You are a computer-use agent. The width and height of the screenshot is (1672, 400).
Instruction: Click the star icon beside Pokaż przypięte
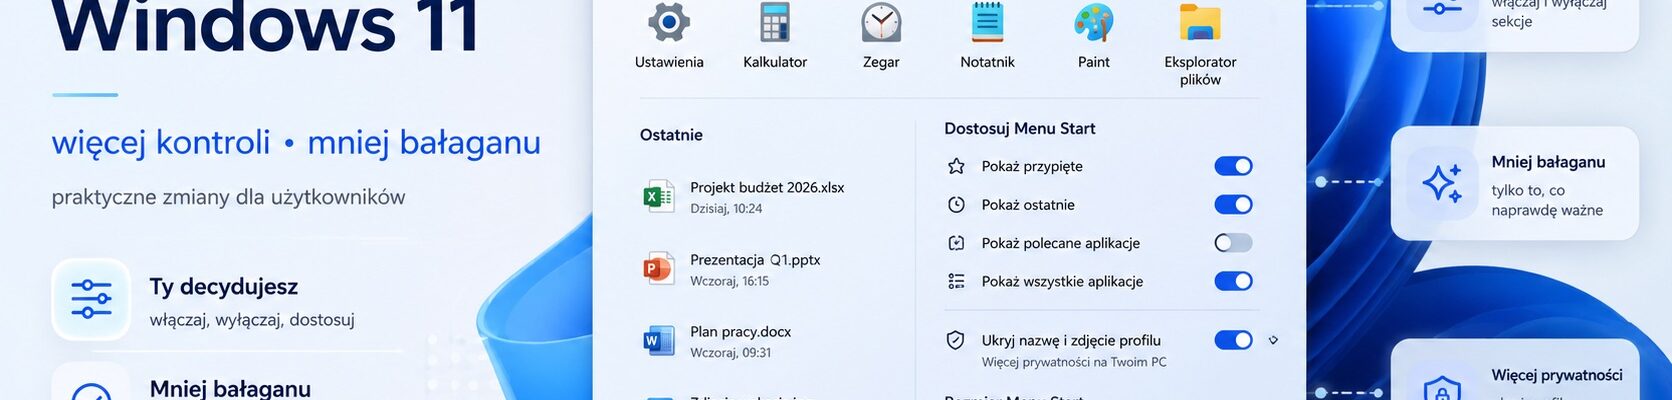pyautogui.click(x=956, y=166)
